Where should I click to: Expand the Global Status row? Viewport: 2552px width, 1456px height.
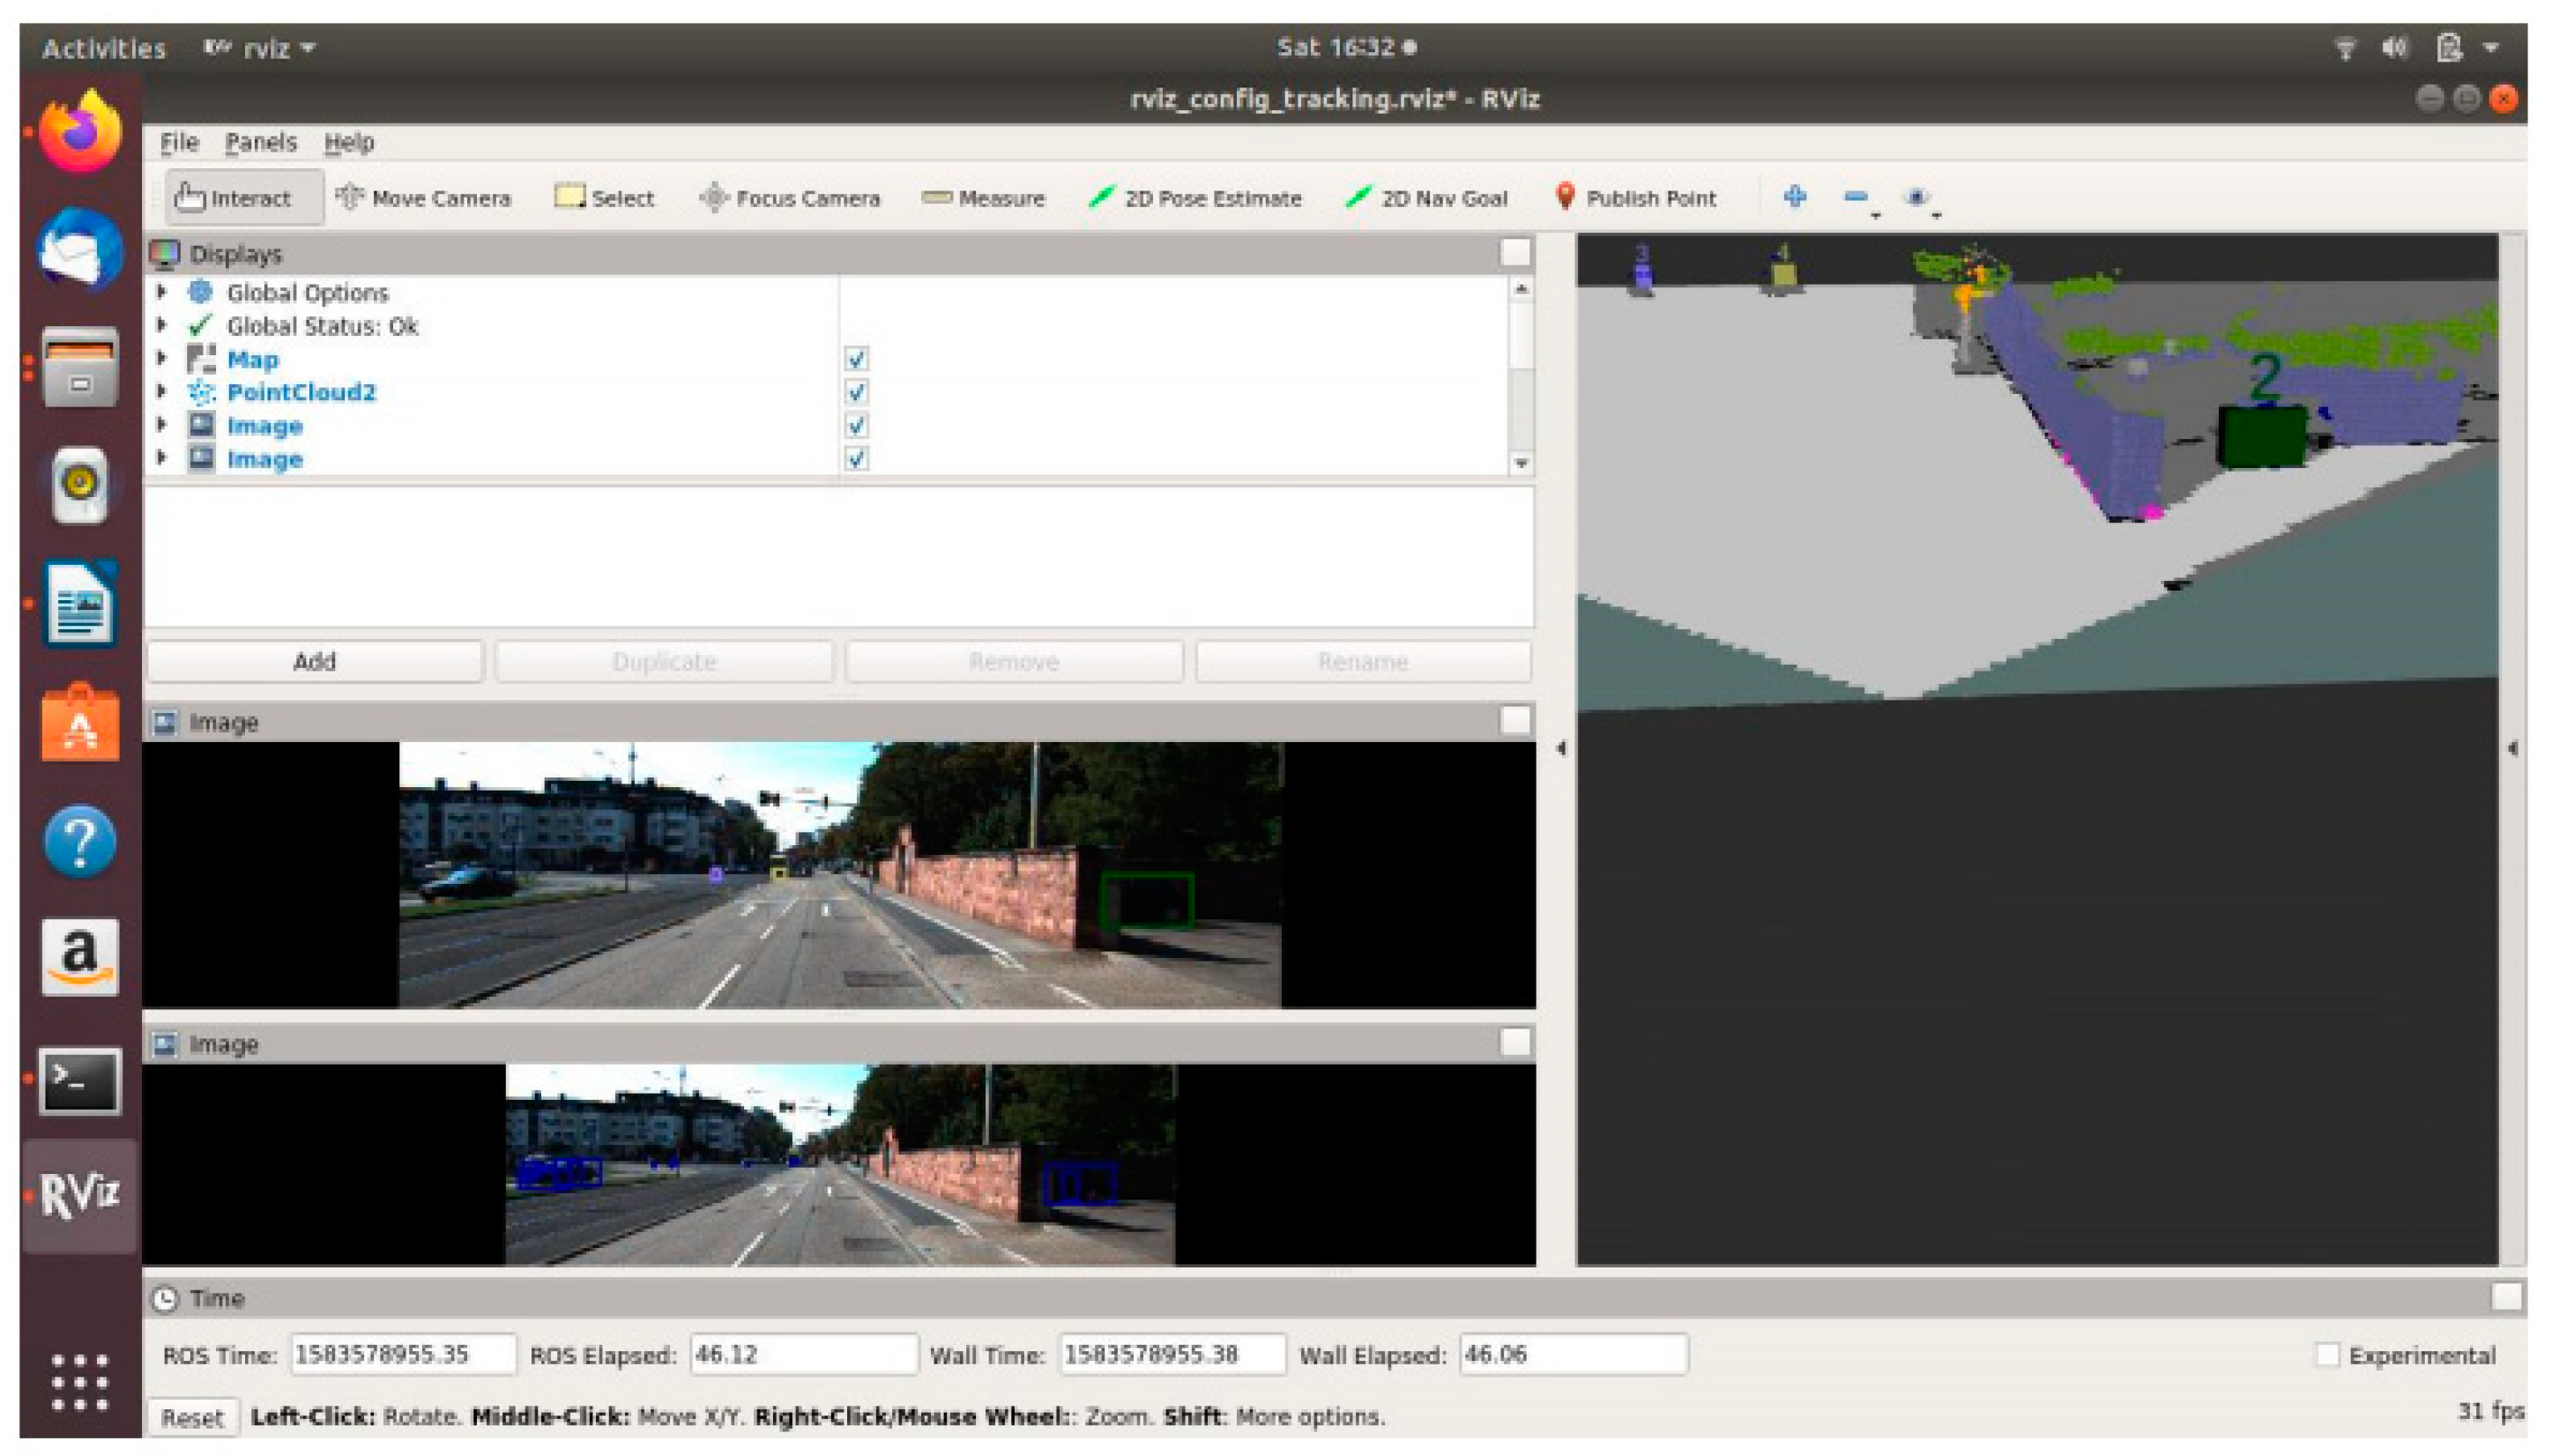[161, 326]
